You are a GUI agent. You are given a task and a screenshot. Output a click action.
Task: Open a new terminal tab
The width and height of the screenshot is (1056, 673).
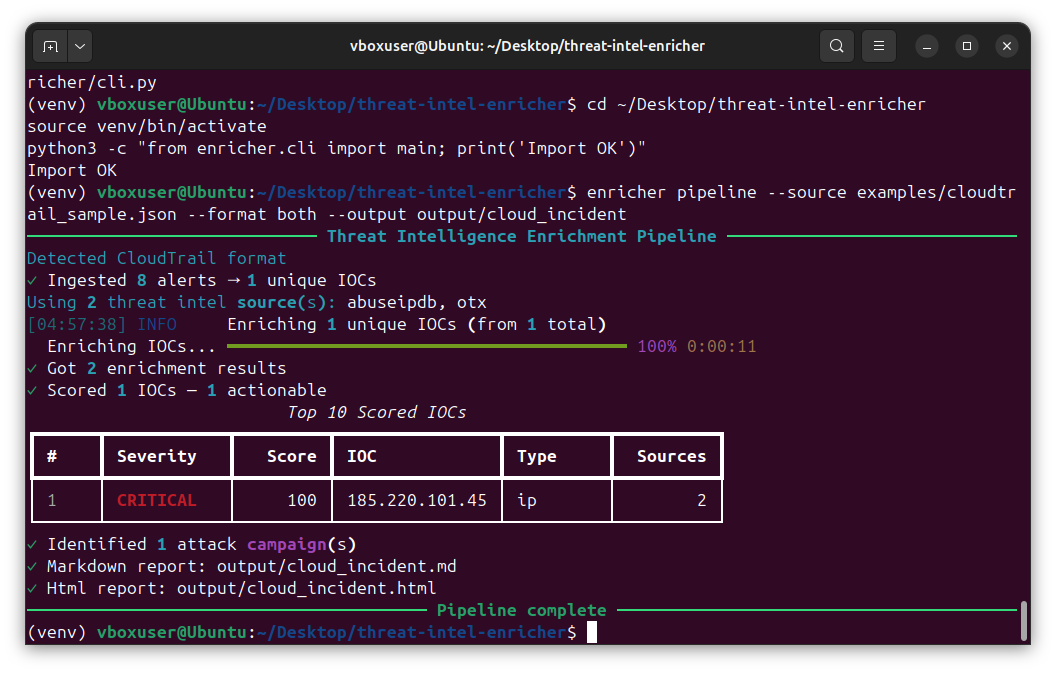click(x=51, y=46)
